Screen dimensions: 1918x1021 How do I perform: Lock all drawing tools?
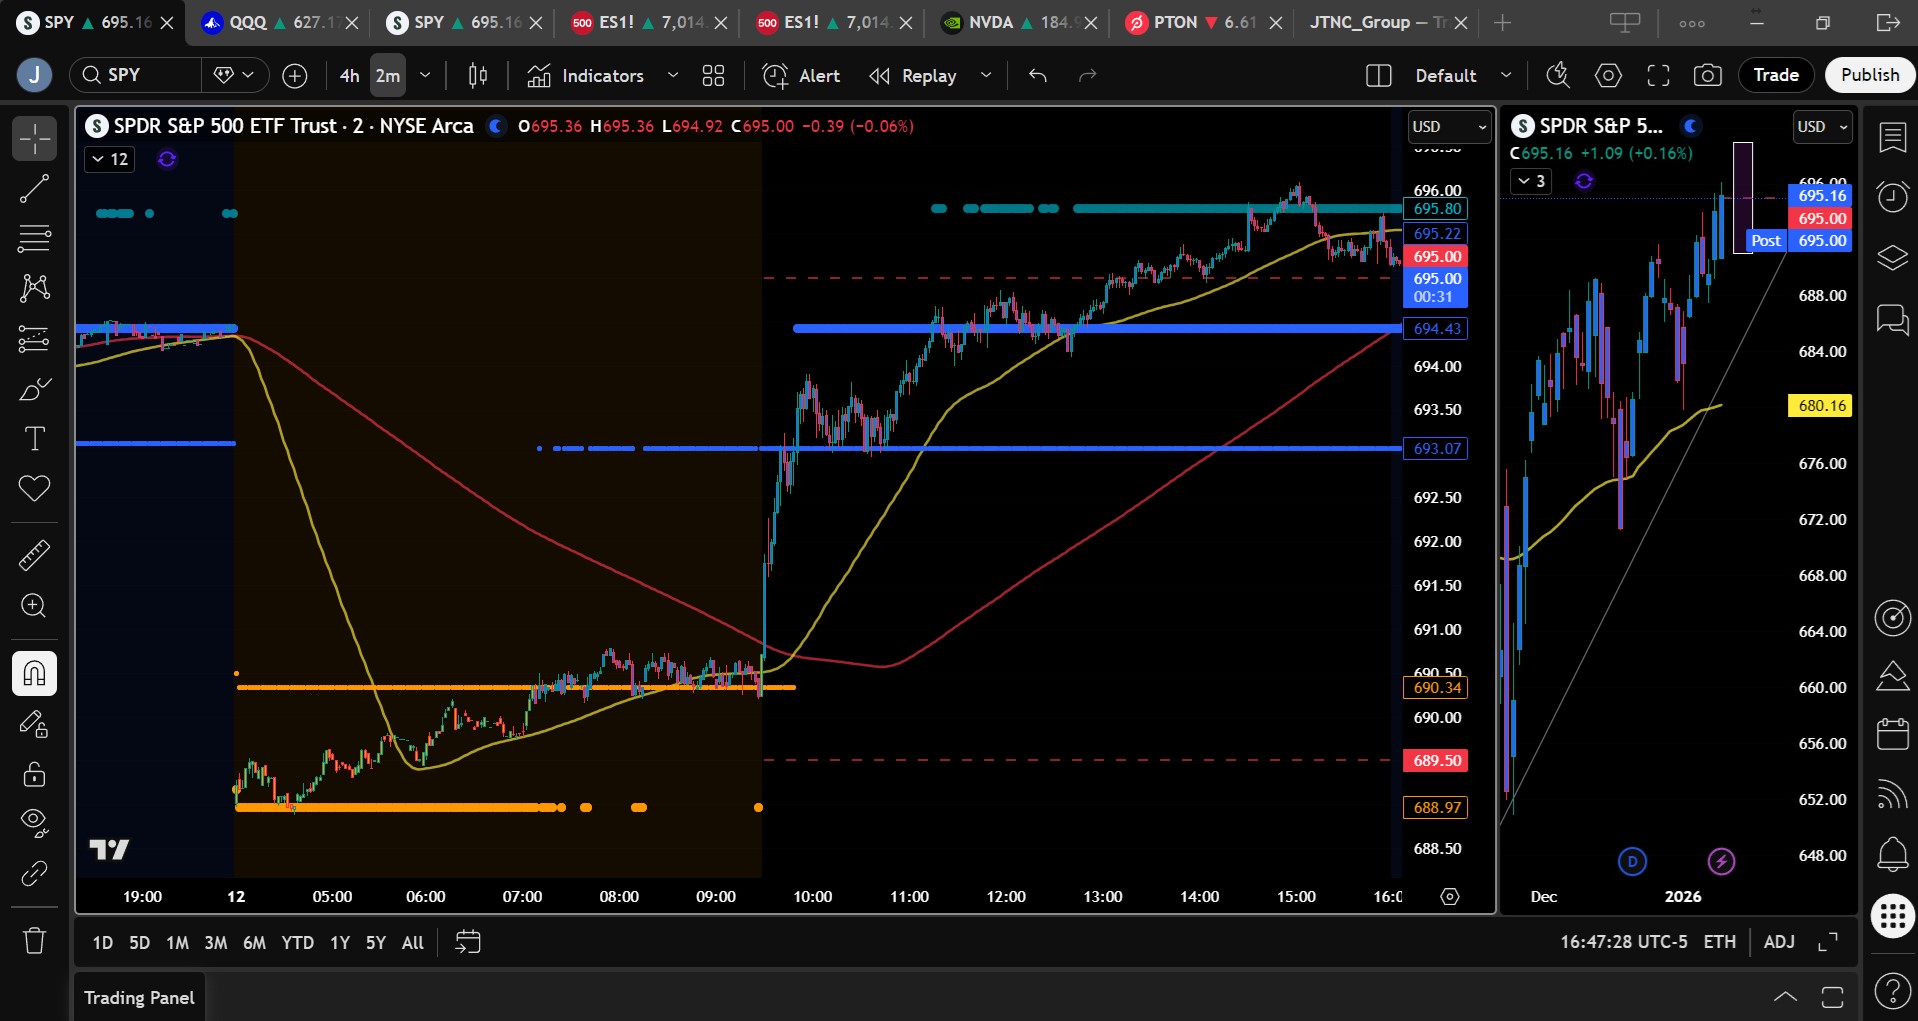click(34, 774)
